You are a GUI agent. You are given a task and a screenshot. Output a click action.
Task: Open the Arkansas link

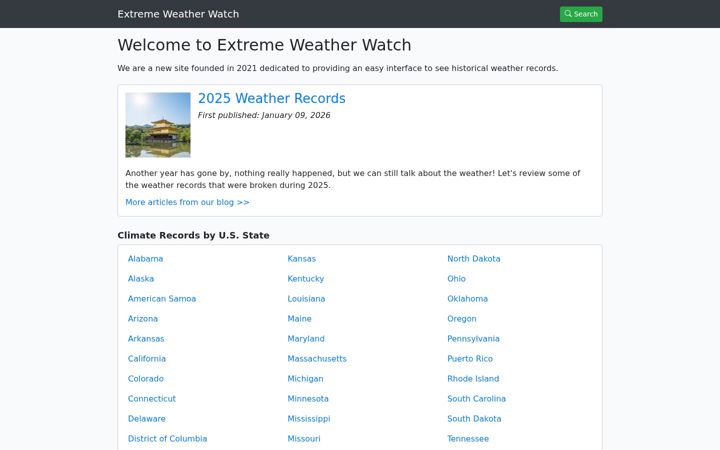pos(146,339)
